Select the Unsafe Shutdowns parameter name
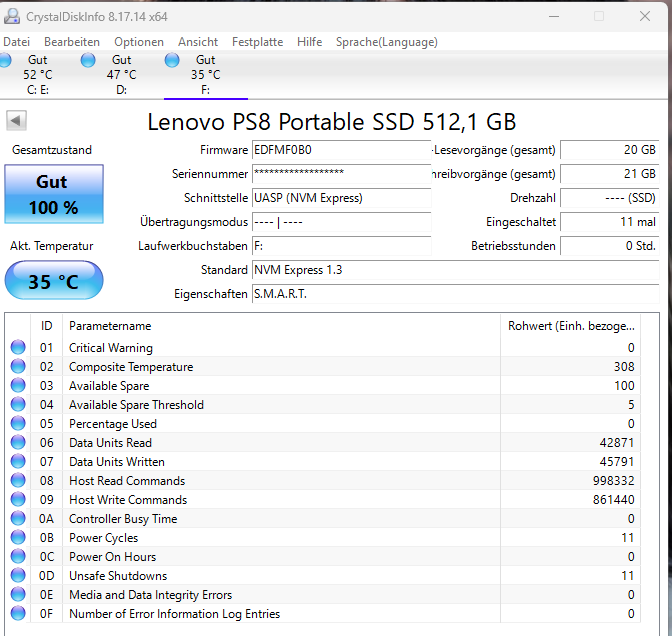Image resolution: width=672 pixels, height=636 pixels. 118,576
